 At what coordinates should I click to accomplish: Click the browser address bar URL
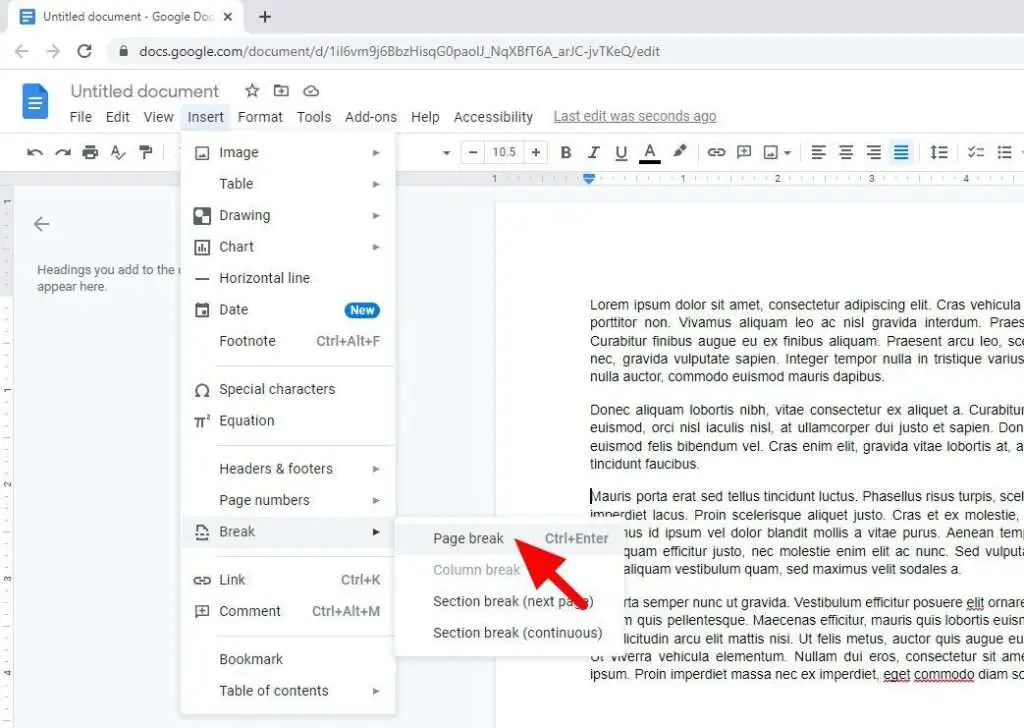tap(399, 51)
